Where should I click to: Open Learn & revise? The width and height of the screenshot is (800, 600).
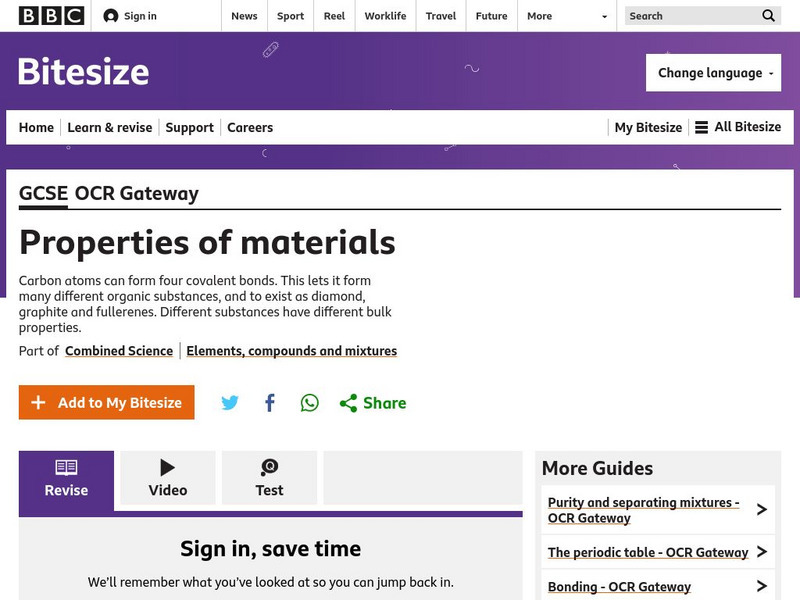(110, 127)
